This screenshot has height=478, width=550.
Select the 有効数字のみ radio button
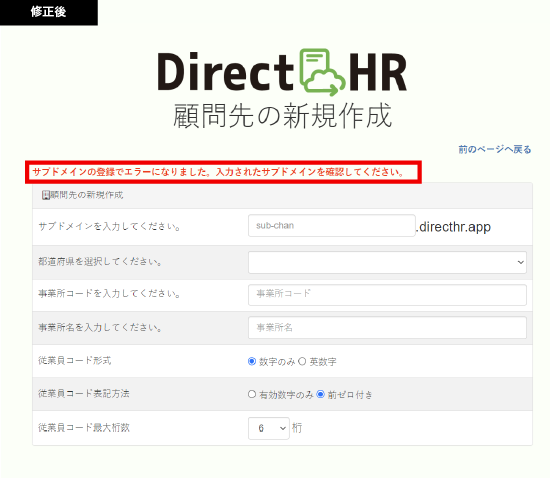coord(252,394)
